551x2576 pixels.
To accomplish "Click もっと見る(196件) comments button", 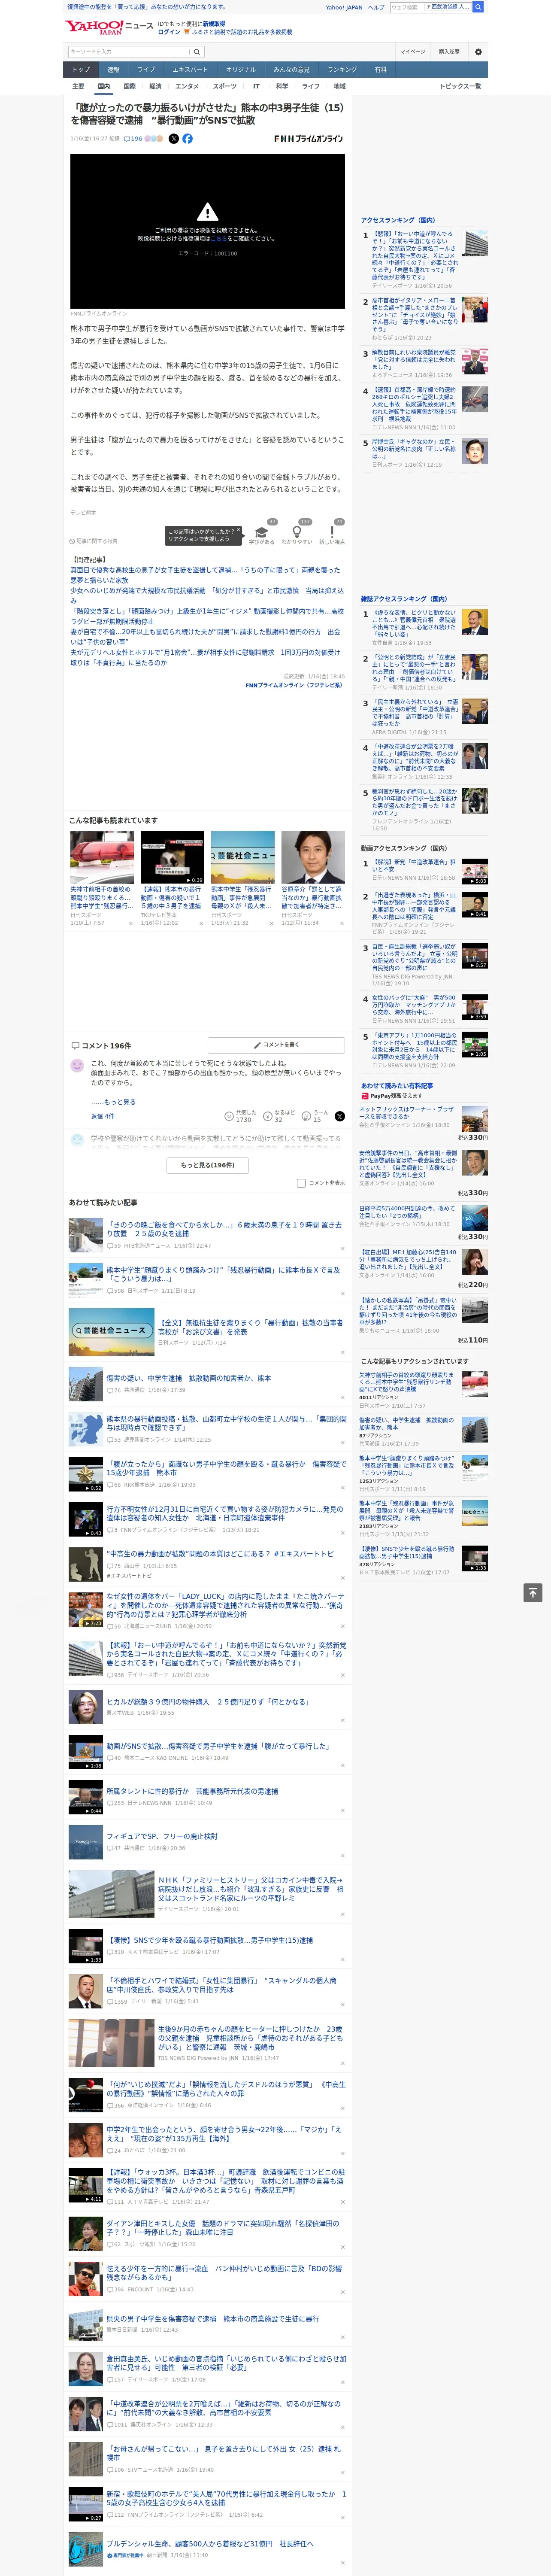I will (x=208, y=1165).
